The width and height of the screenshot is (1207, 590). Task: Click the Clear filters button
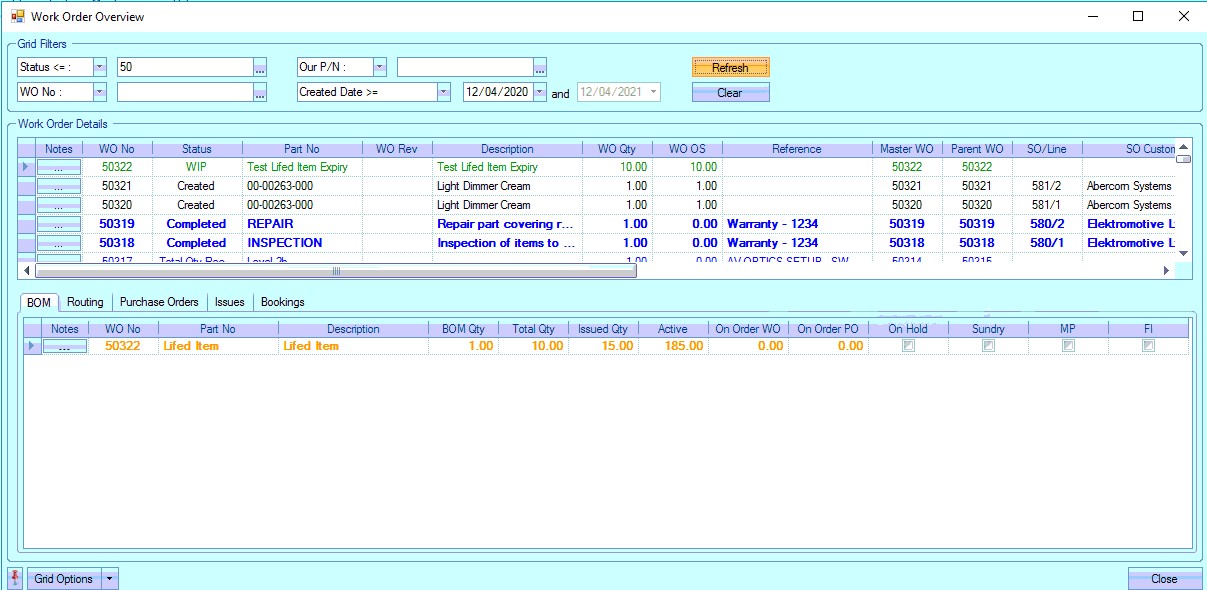pyautogui.click(x=730, y=93)
